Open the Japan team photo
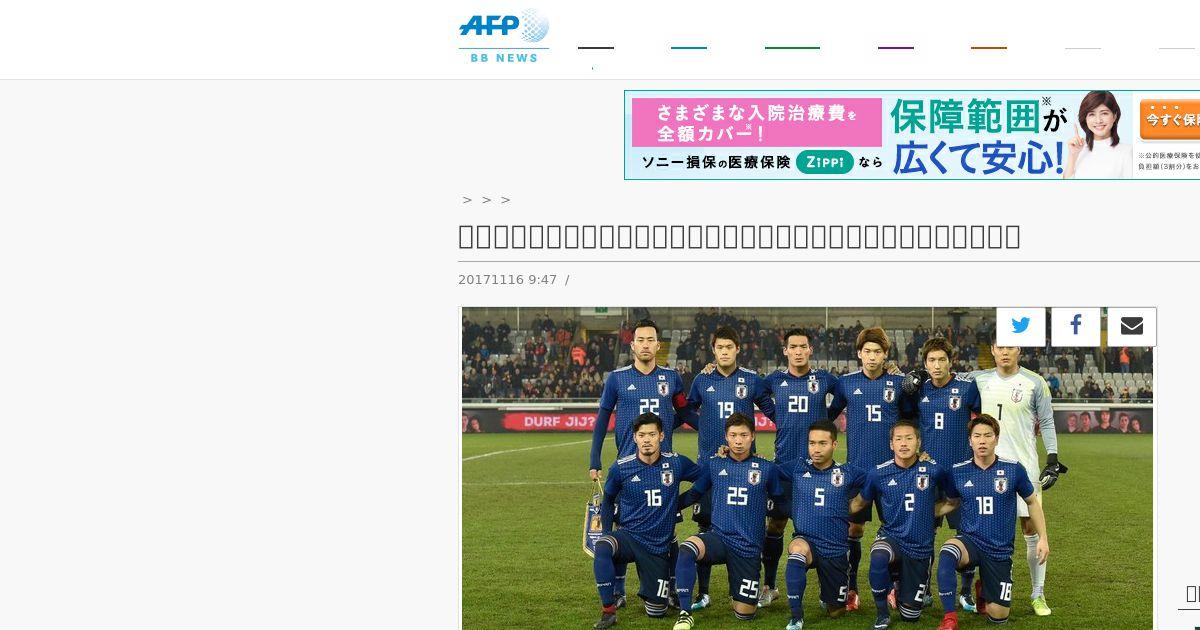 point(807,468)
